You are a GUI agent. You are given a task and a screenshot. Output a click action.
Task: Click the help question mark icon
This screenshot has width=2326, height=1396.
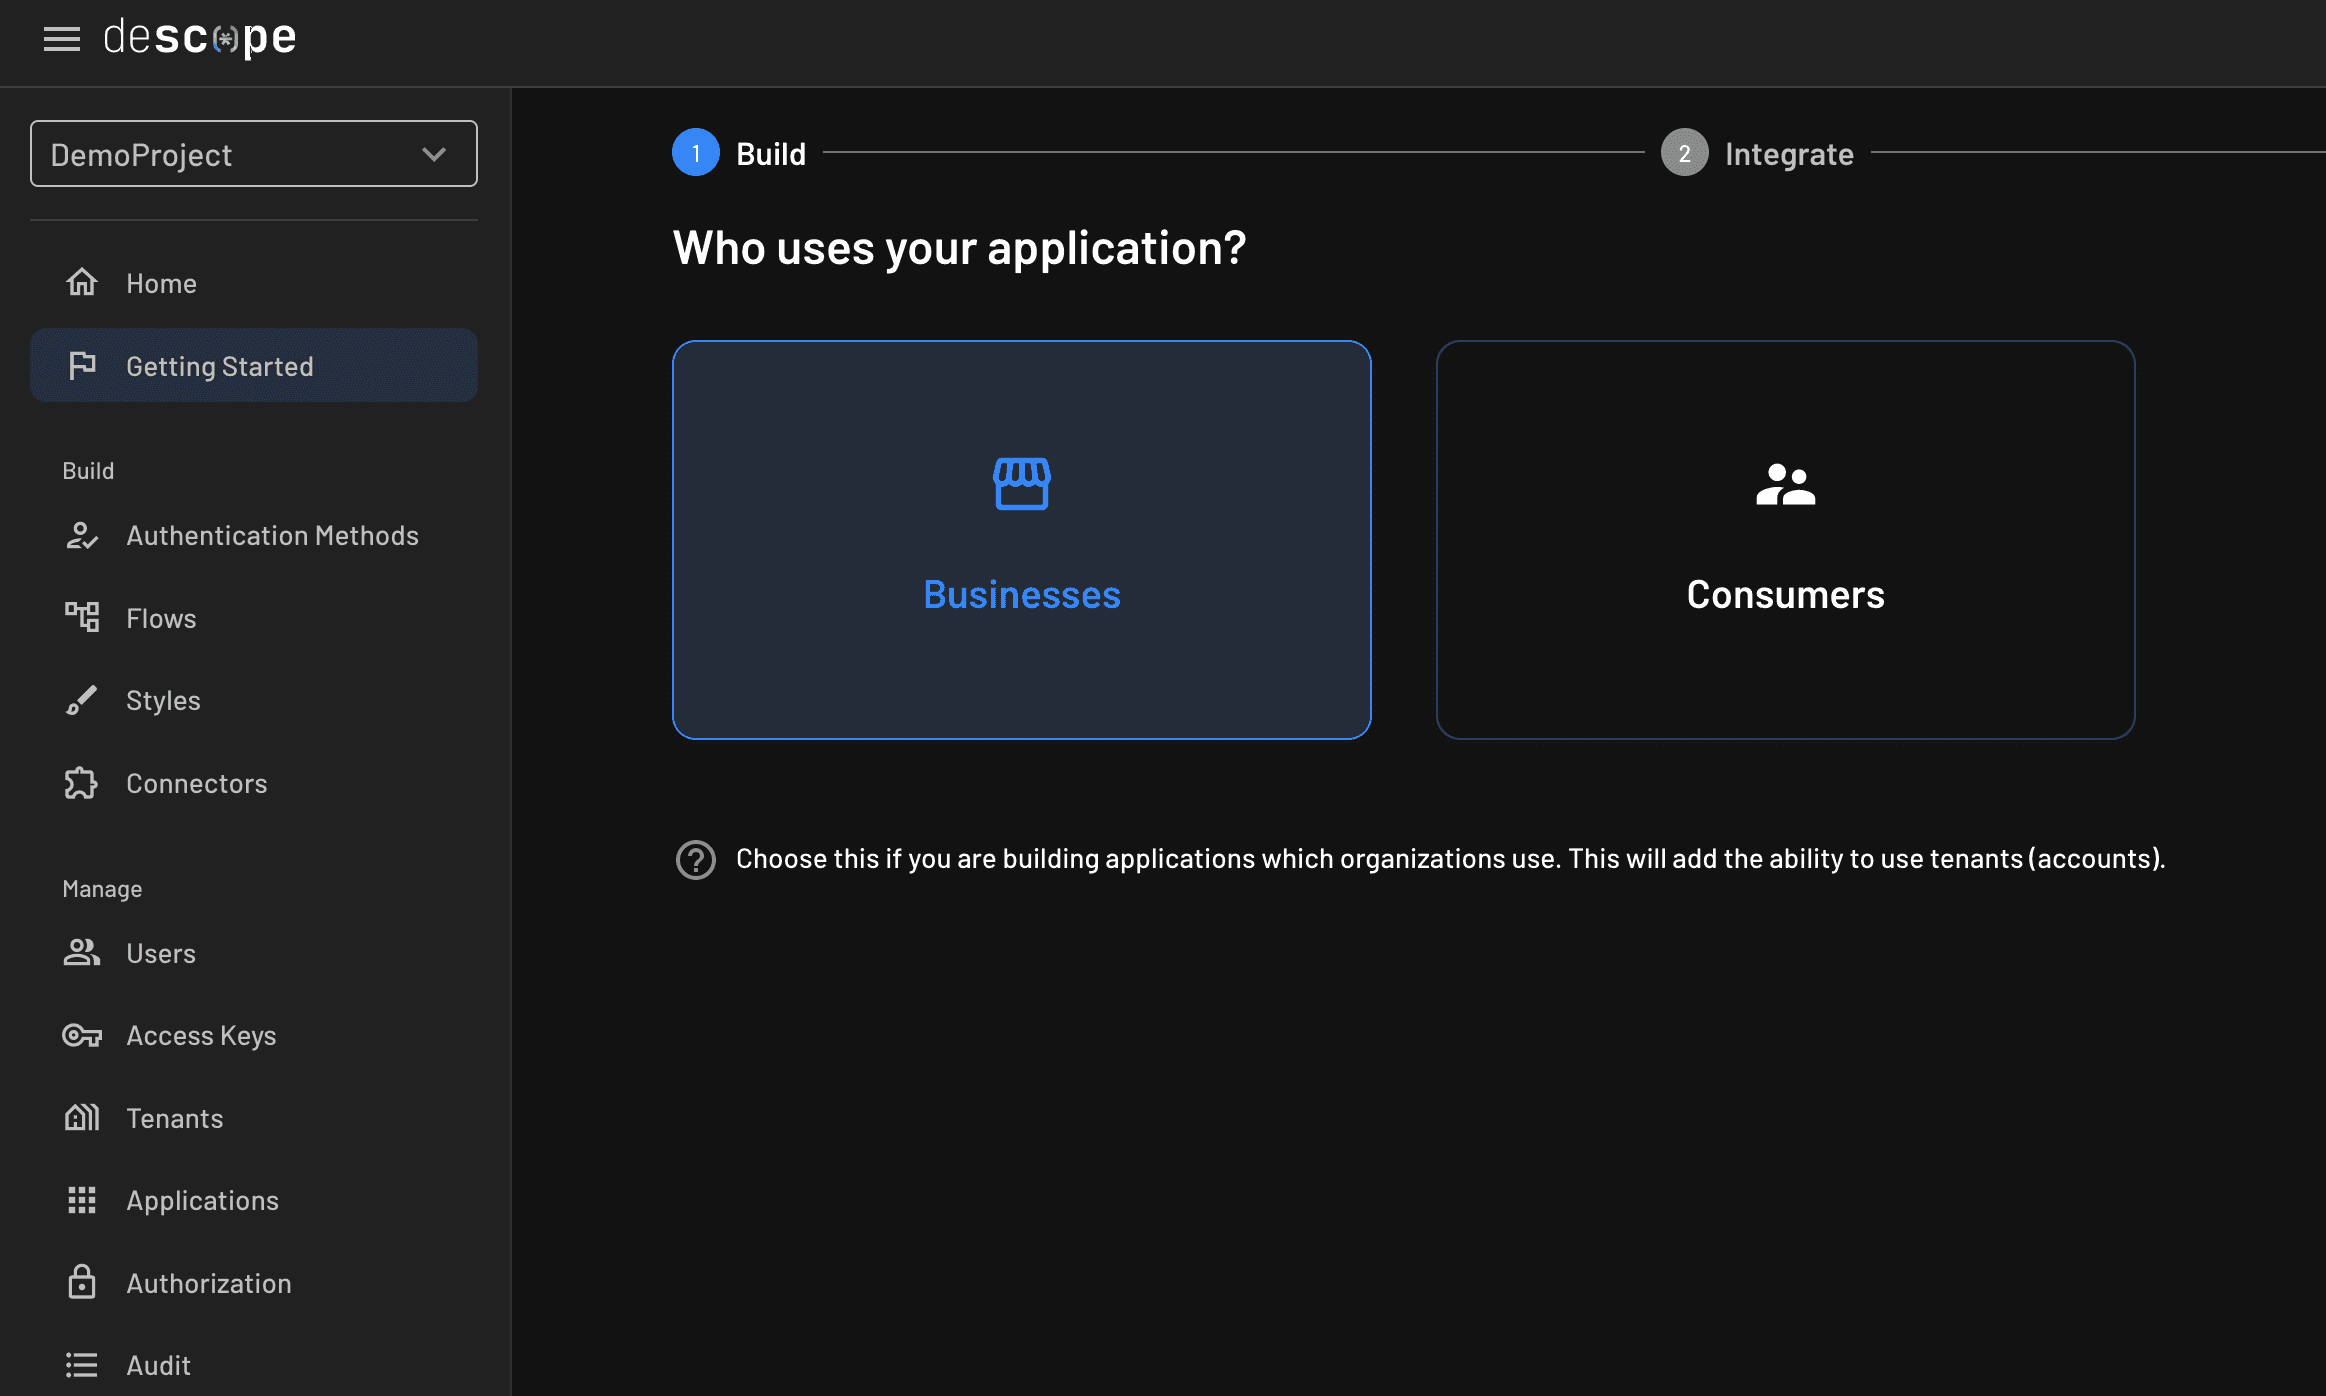coord(696,859)
